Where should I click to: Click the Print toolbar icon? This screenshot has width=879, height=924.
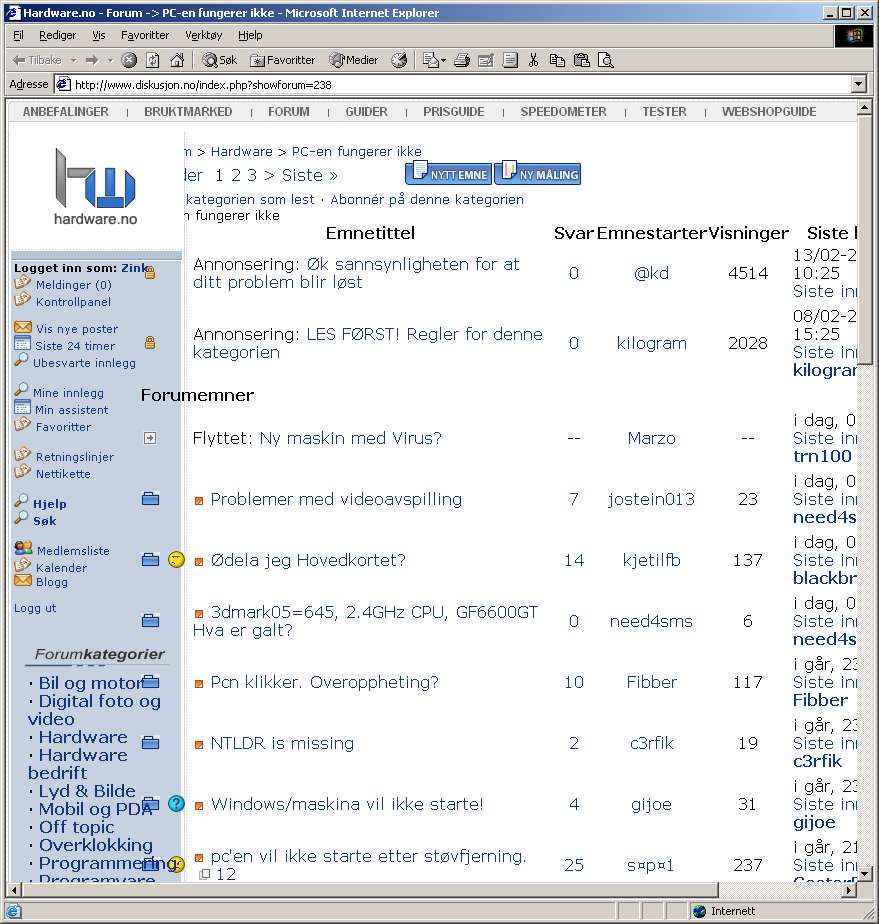pos(462,60)
